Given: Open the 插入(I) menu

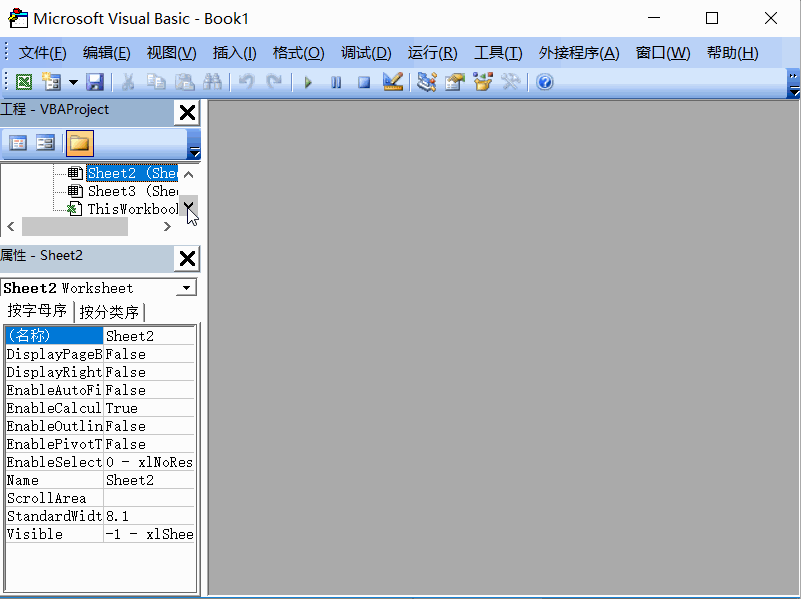Looking at the screenshot, I should pos(234,53).
